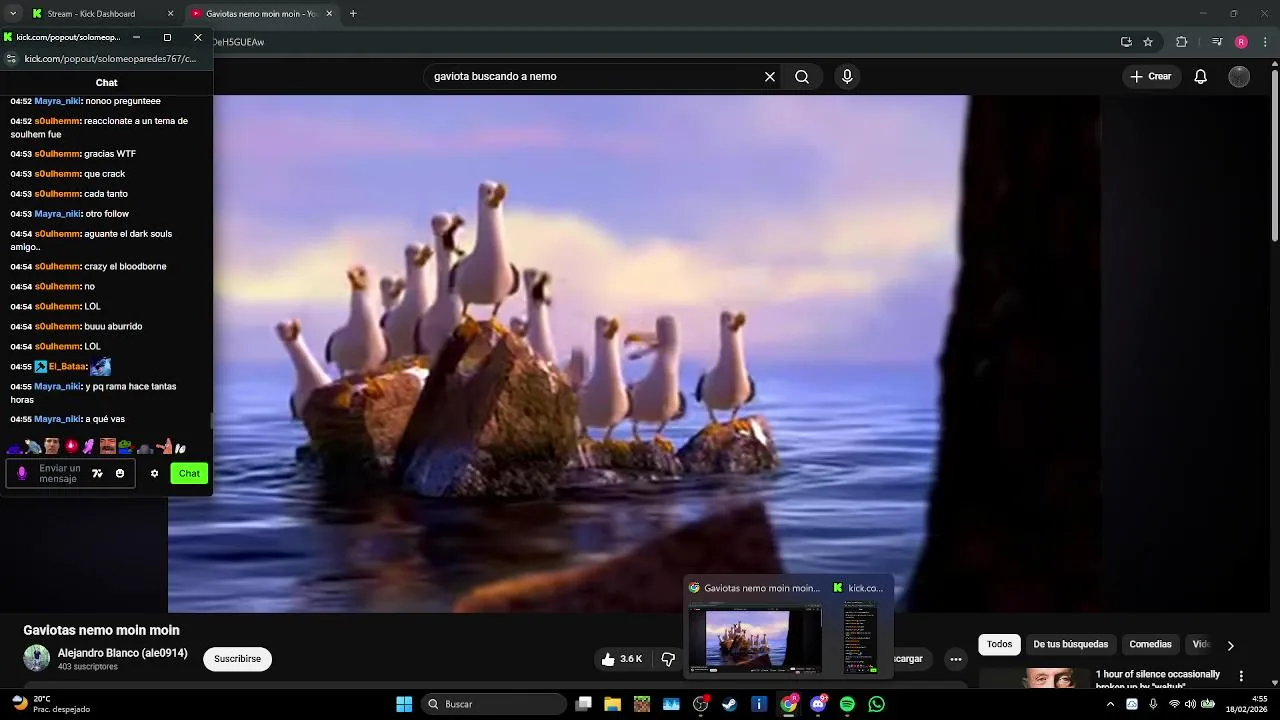
Task: Dislike the Gaviotas nemo video
Action: [x=668, y=659]
